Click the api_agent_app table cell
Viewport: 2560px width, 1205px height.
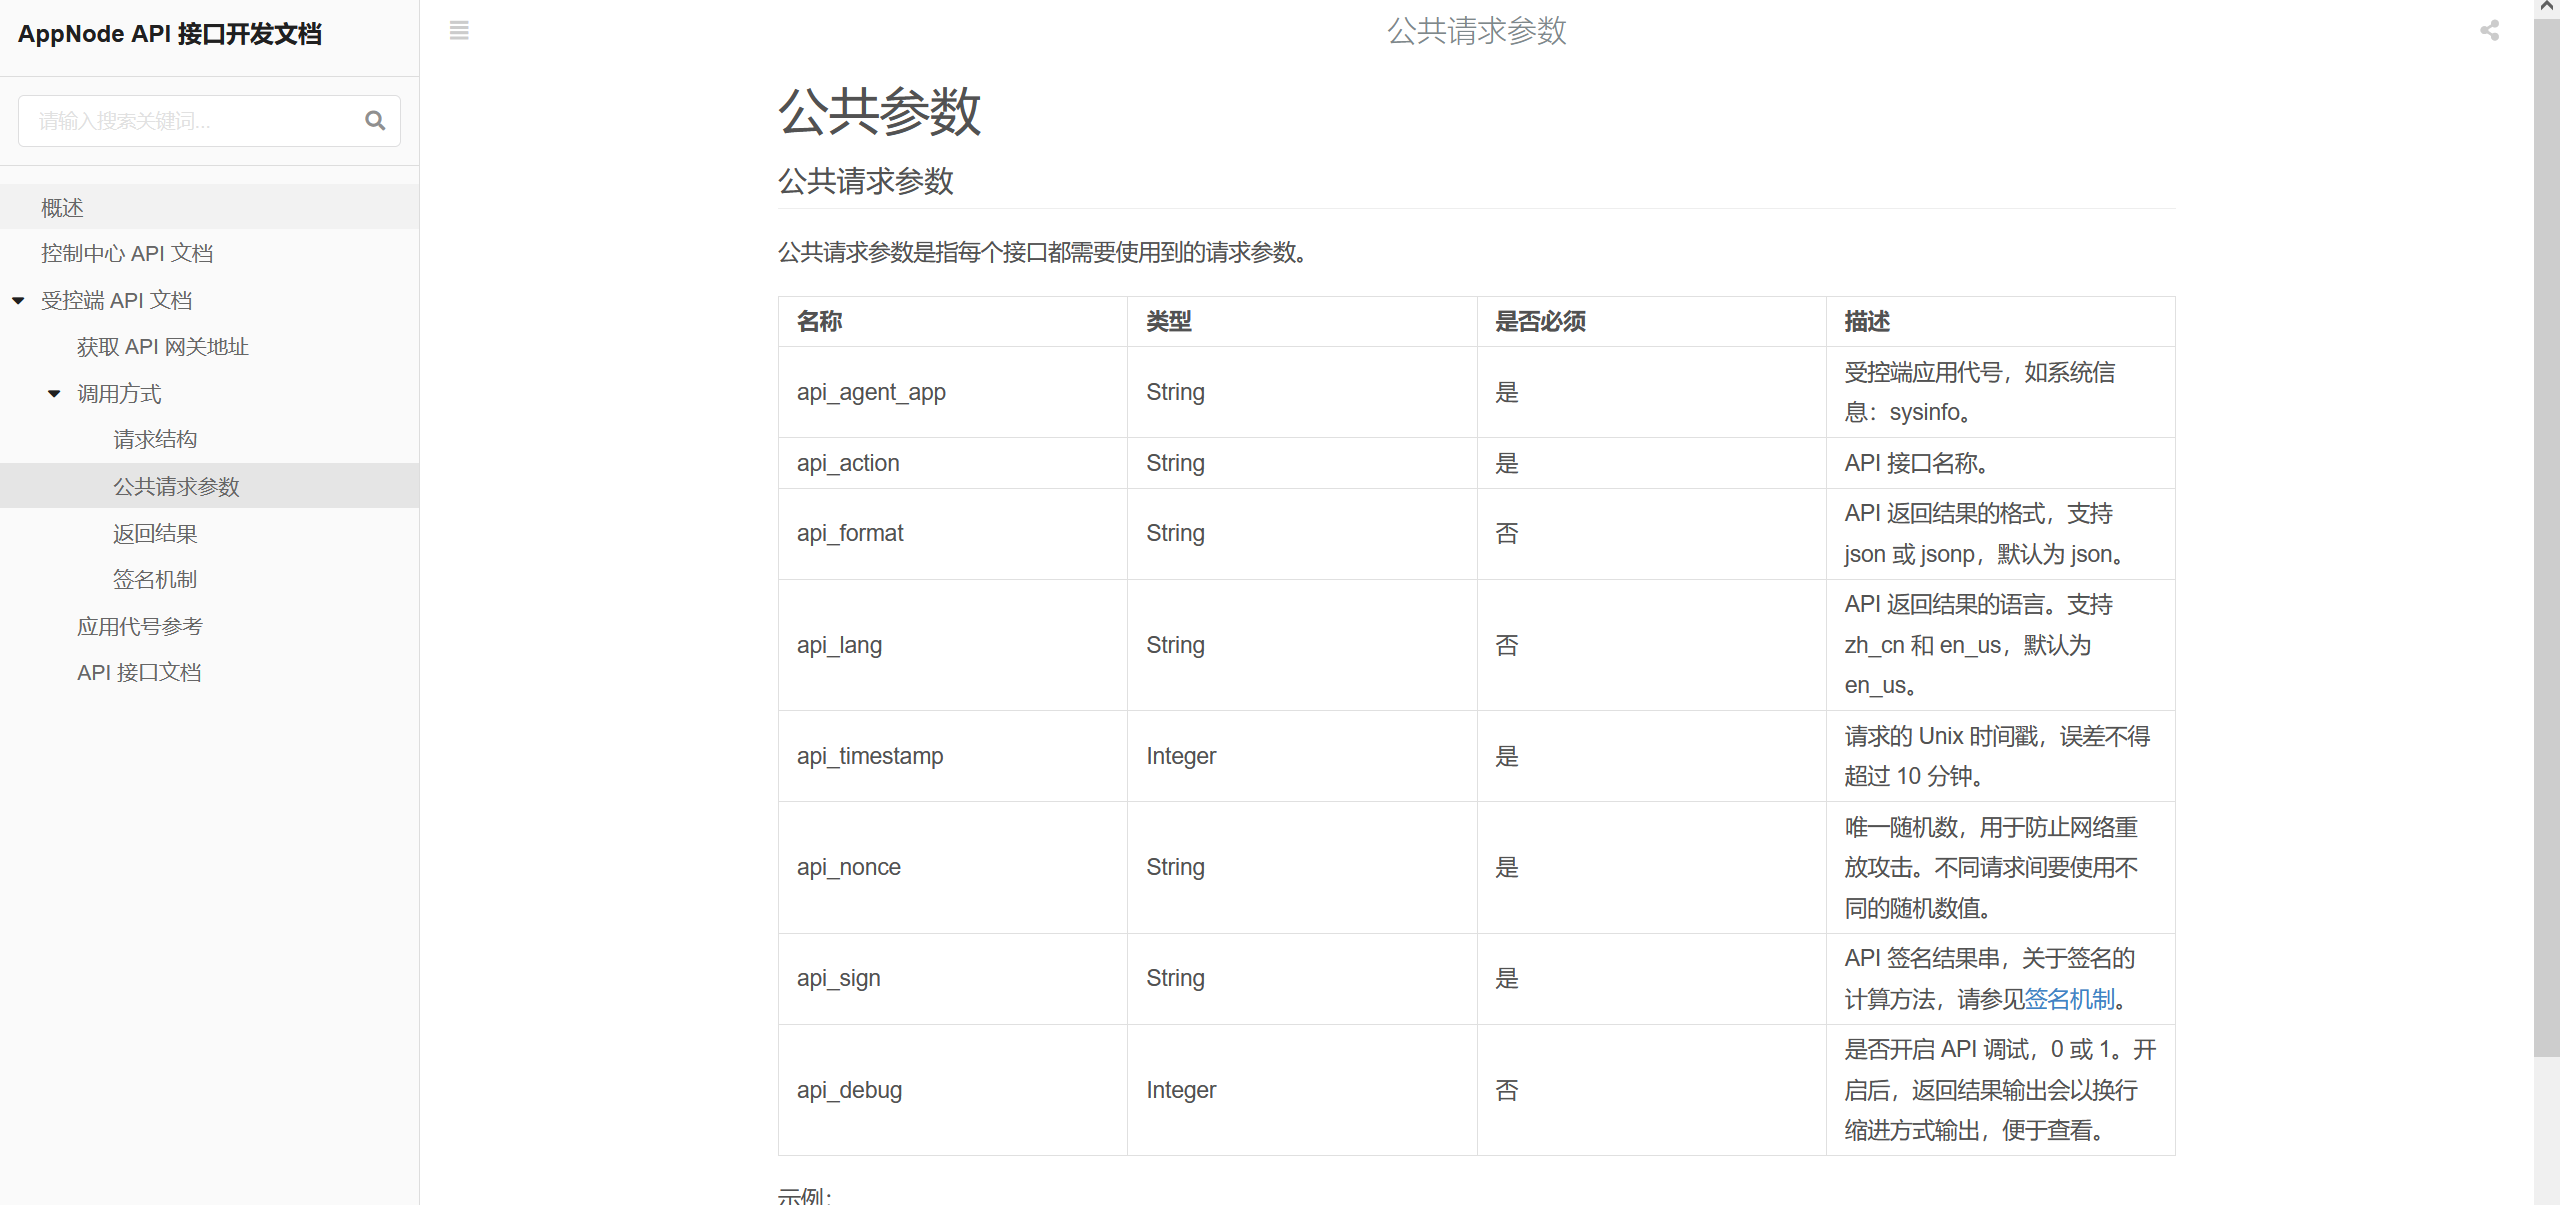953,392
